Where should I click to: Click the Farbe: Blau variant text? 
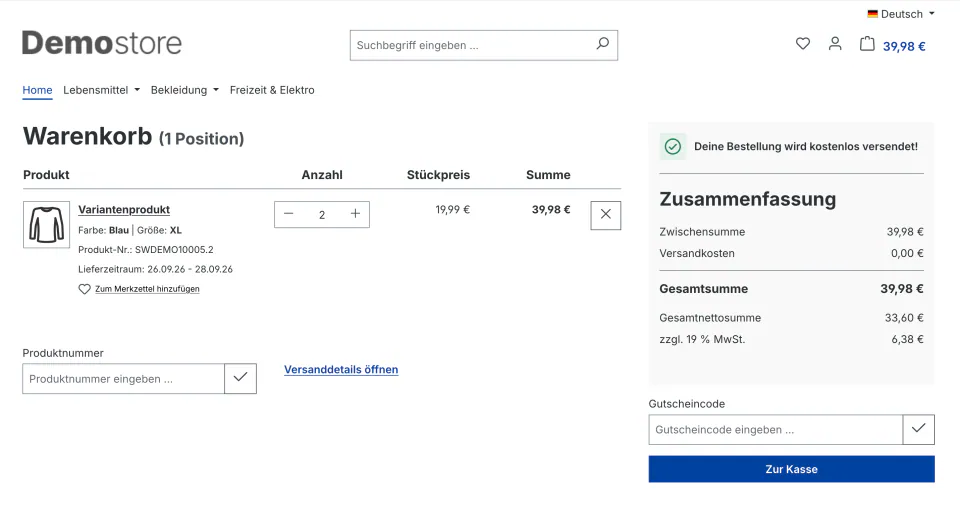coord(103,230)
